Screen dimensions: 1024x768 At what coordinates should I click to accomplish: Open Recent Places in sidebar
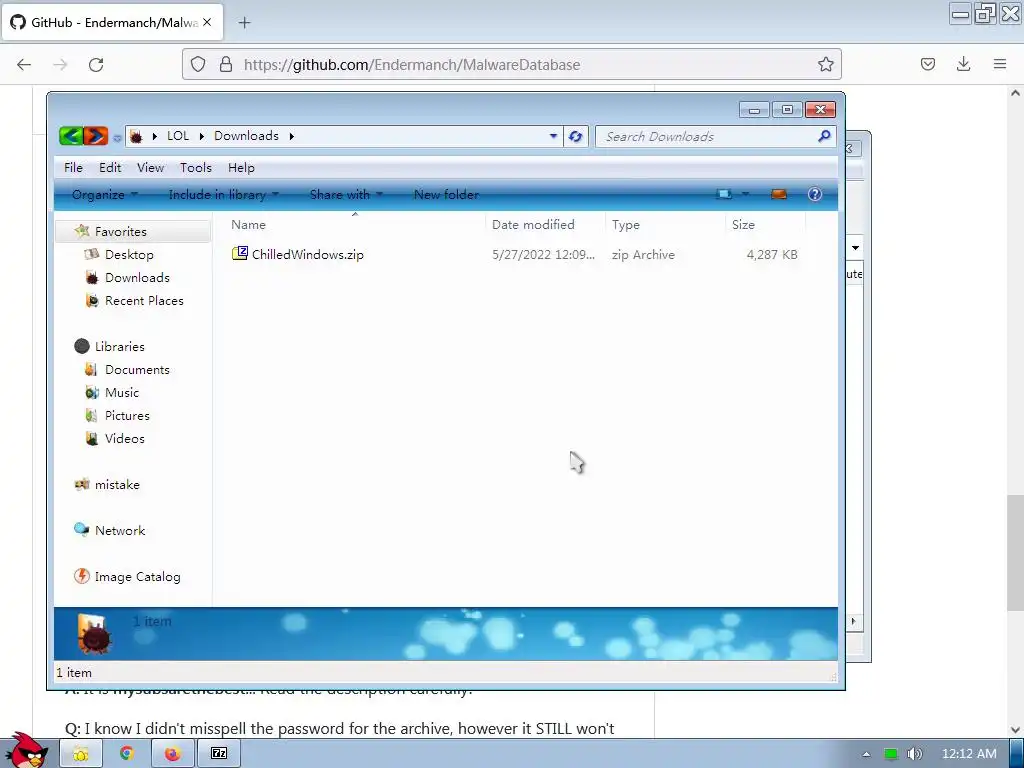pos(144,300)
